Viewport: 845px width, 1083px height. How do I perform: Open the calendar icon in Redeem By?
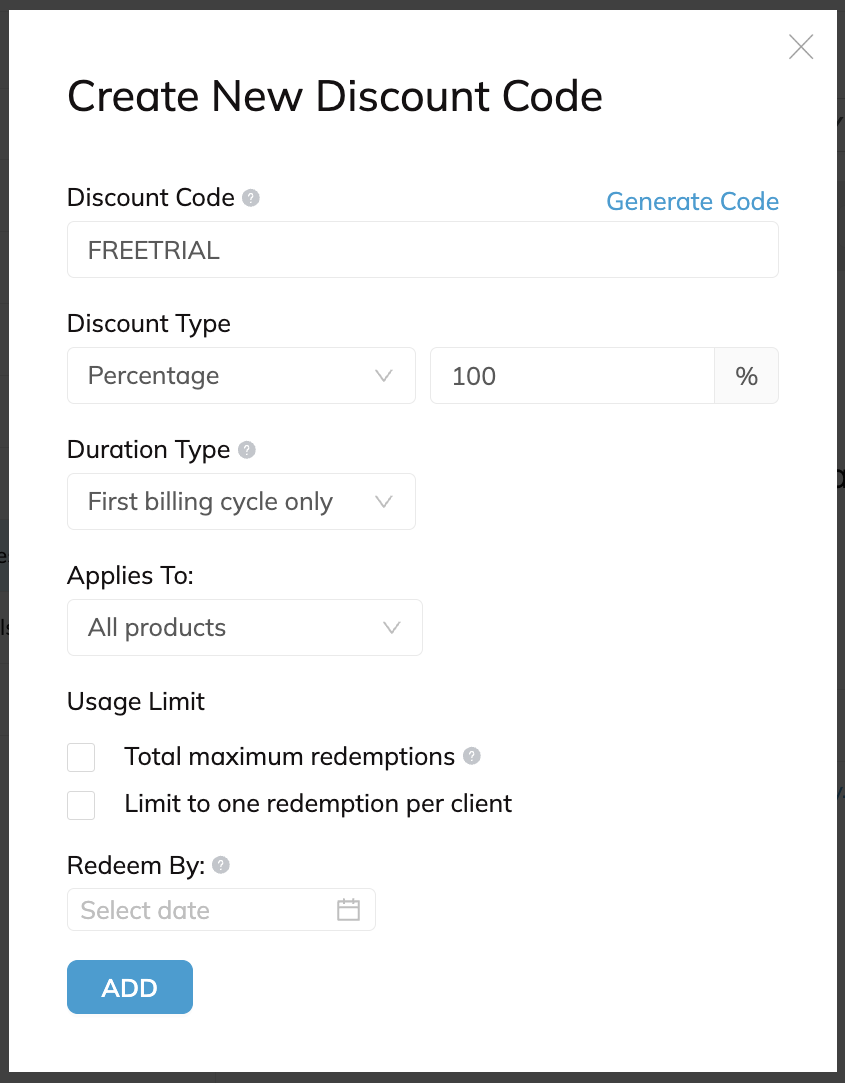click(x=348, y=910)
